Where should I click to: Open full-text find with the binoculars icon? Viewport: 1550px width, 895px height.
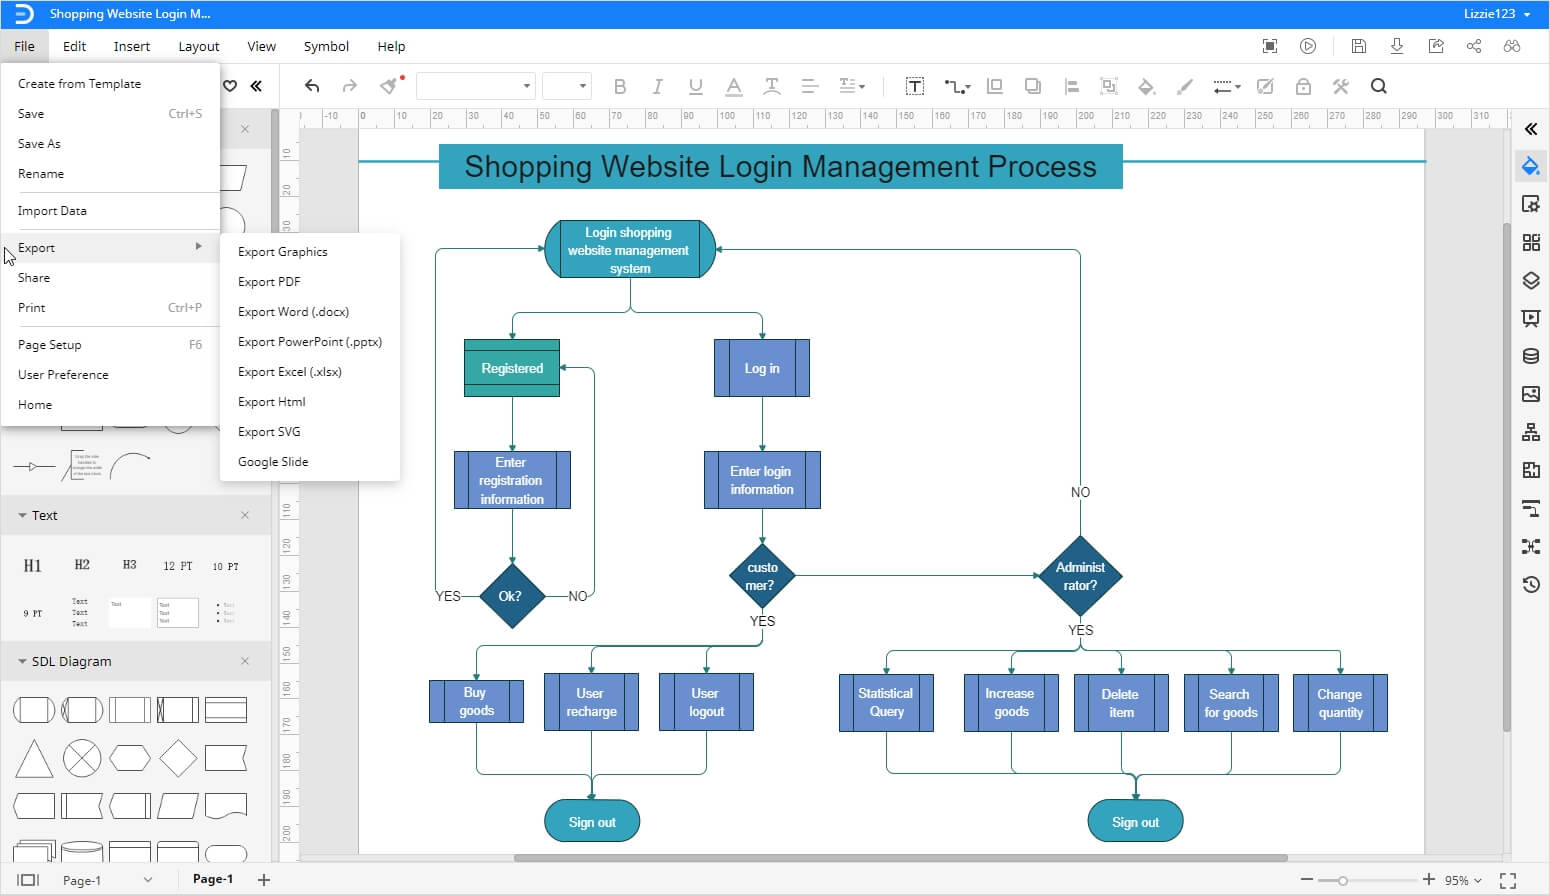point(1511,46)
